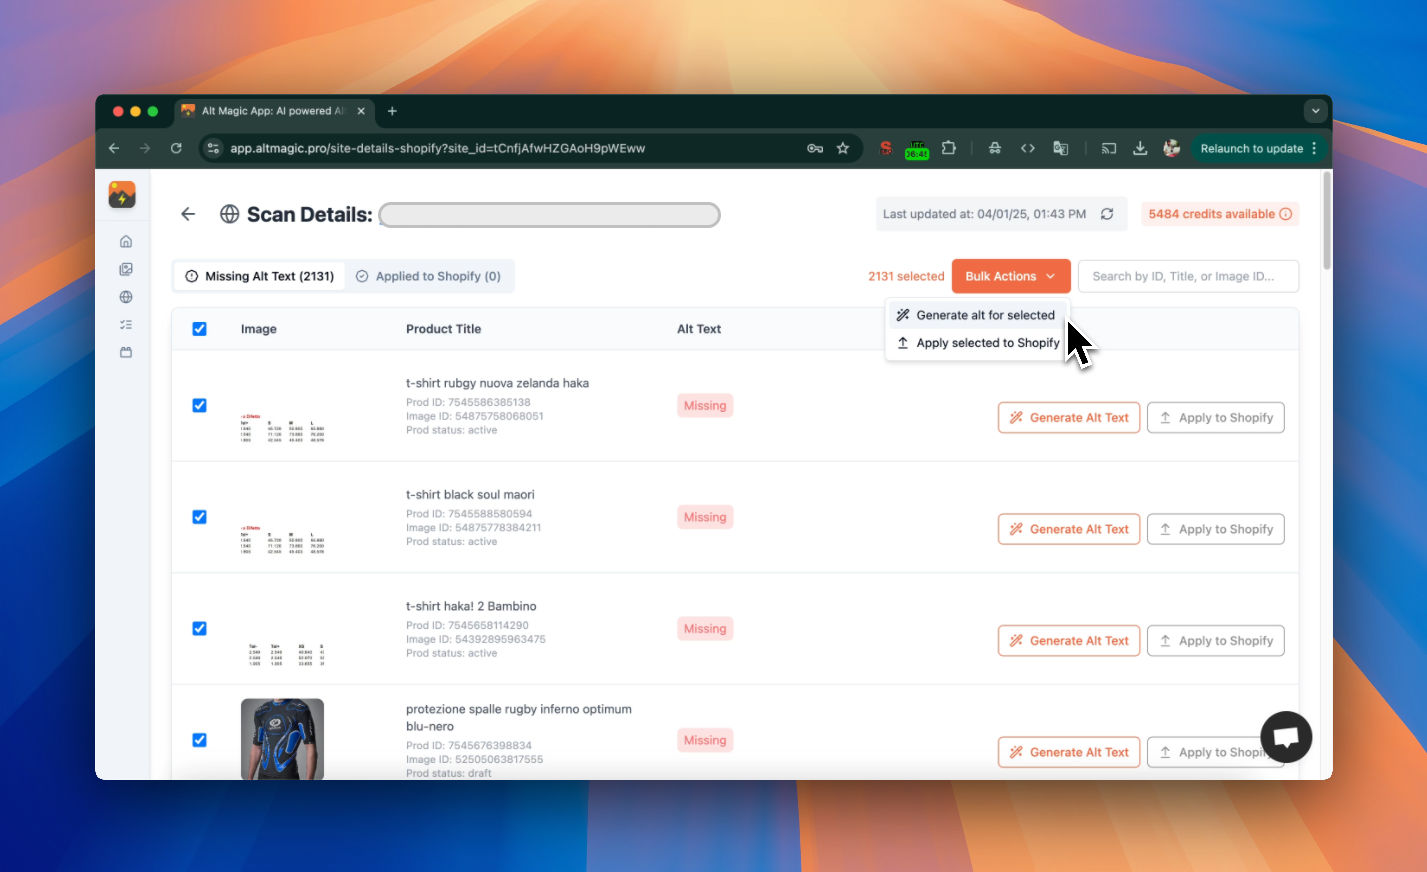Open the t-shirt haka! 2 Bambino thumbnail
Screen dimensions: 1427x872
[286, 654]
